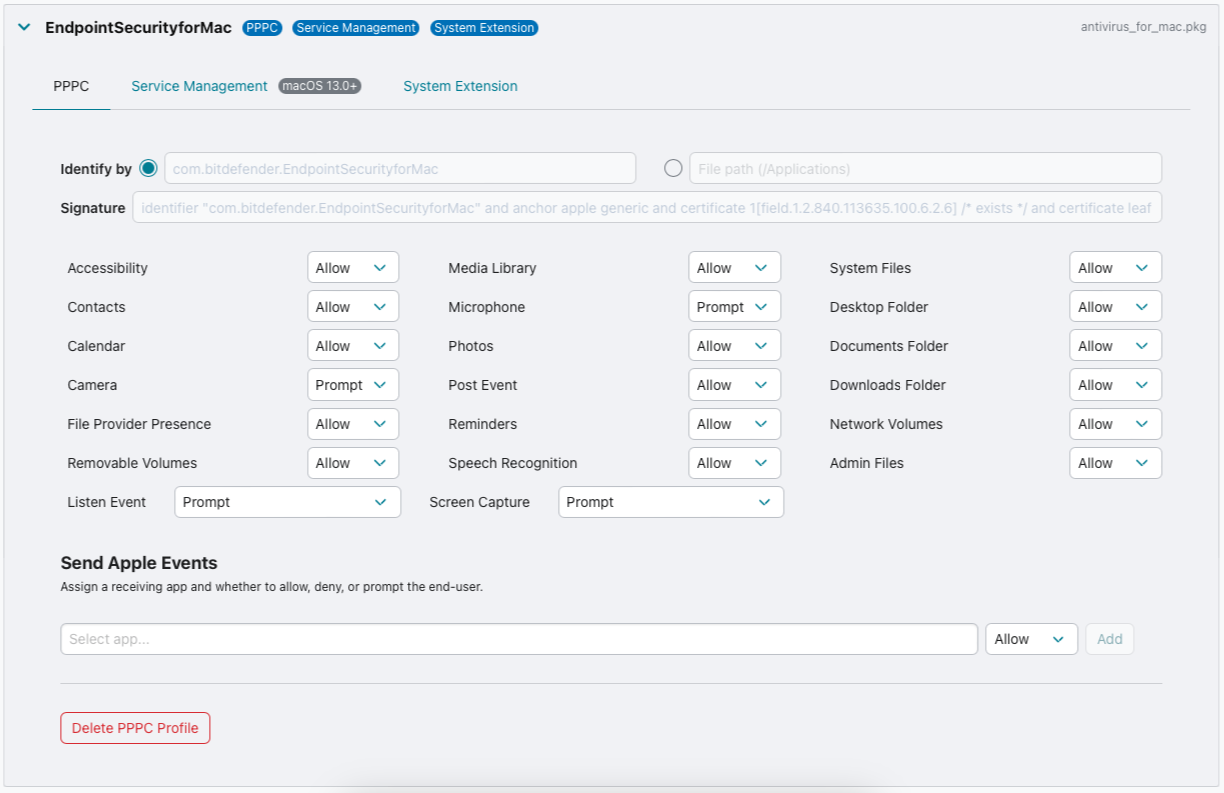The height and width of the screenshot is (793, 1224).
Task: Open the Admin Files dropdown
Action: [1116, 463]
